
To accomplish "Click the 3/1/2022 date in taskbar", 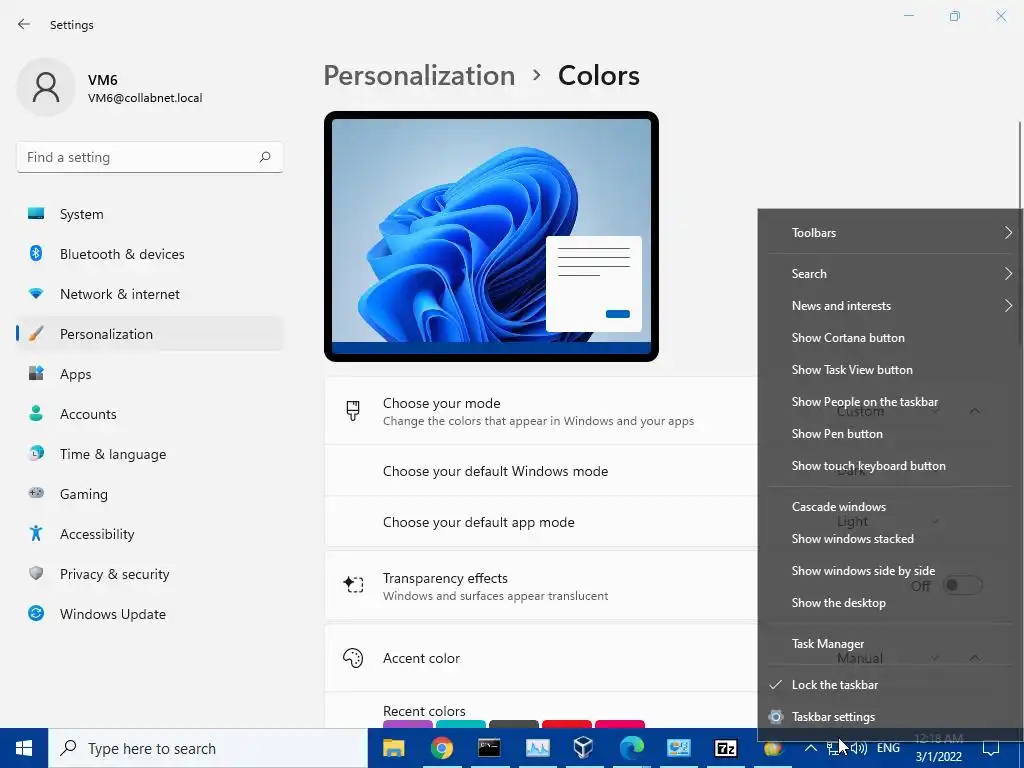I will (x=938, y=757).
